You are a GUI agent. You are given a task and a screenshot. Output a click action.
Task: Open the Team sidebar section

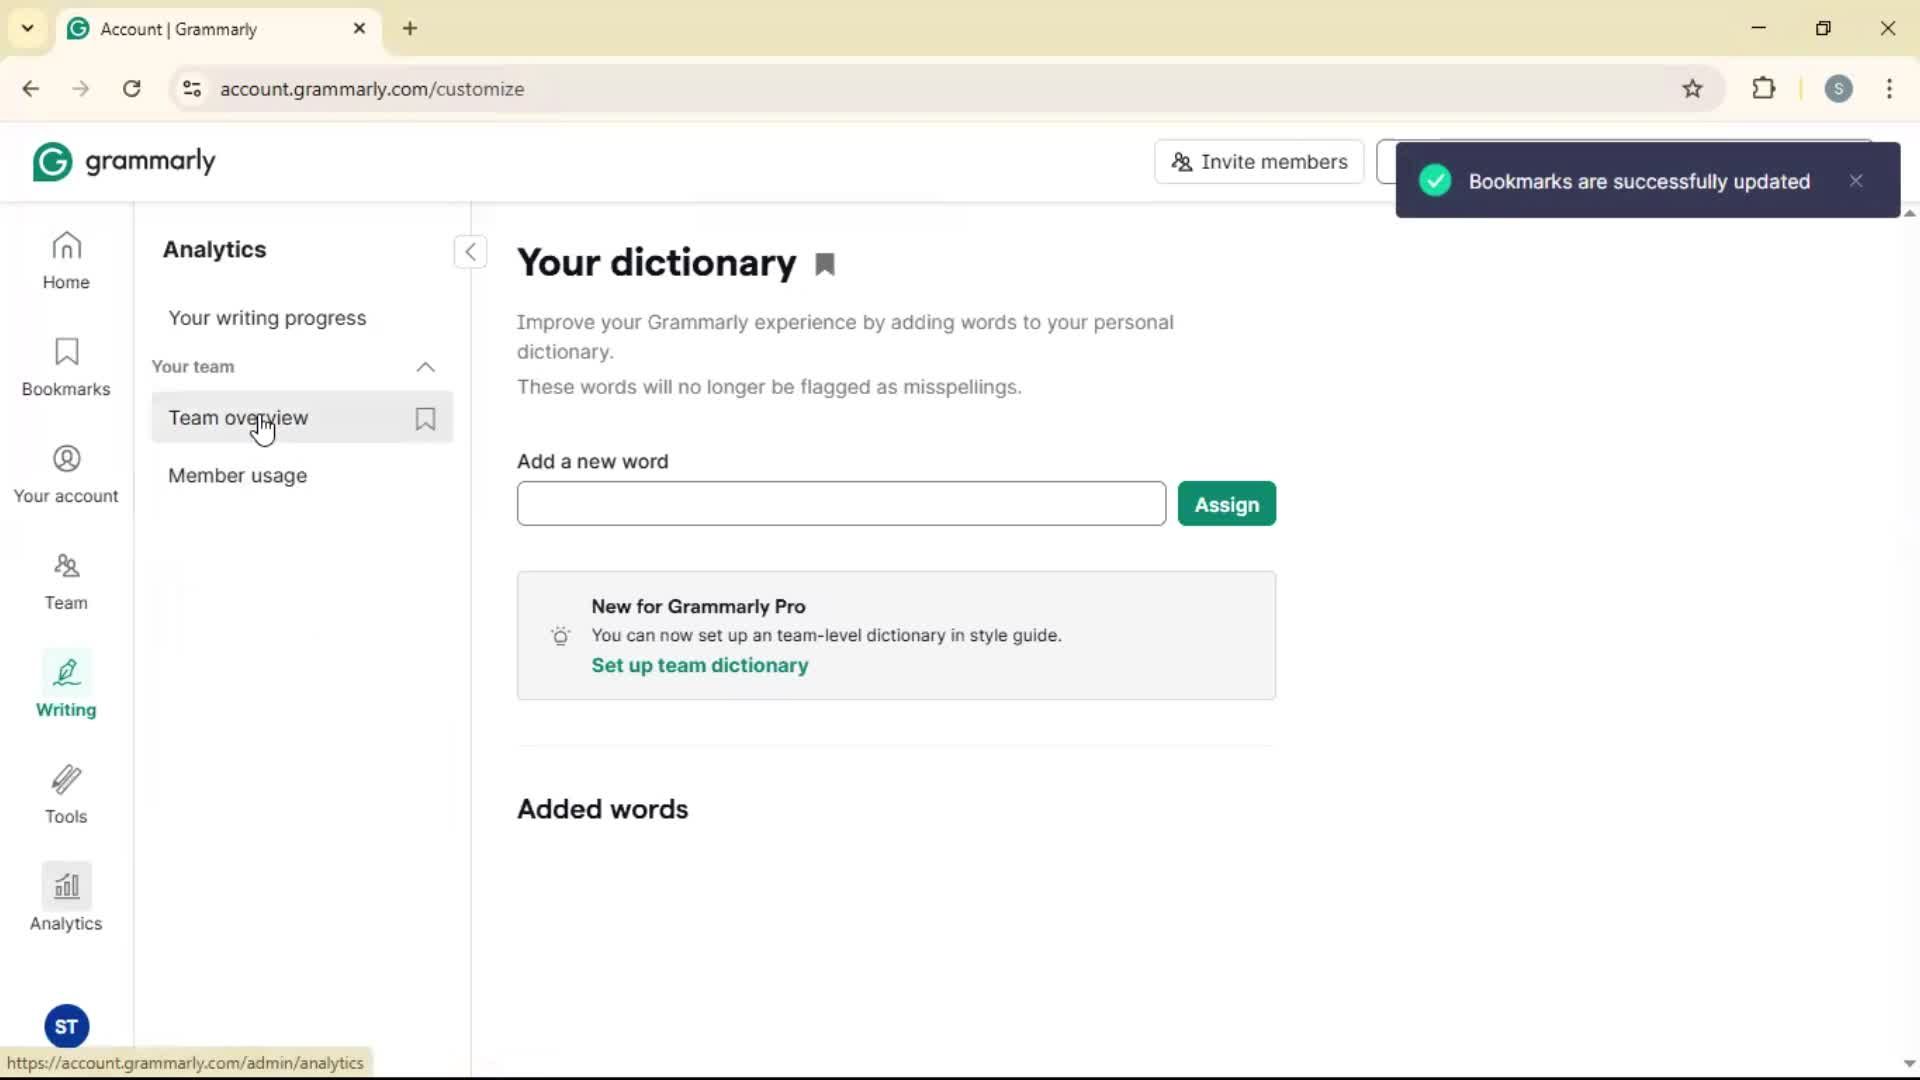66,581
